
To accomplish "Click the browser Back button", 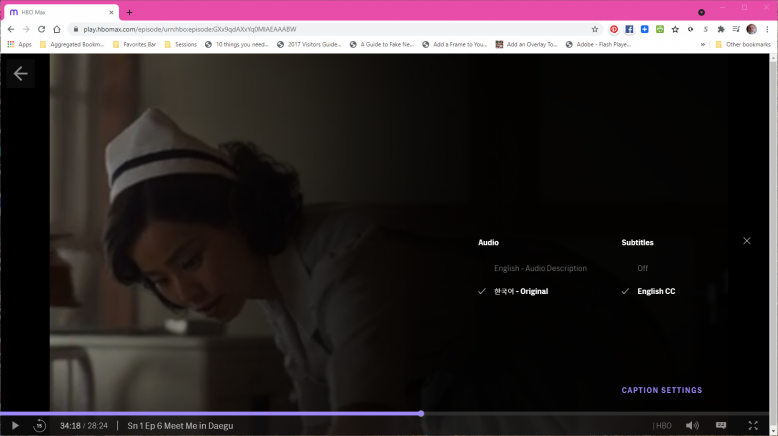I will 11,29.
